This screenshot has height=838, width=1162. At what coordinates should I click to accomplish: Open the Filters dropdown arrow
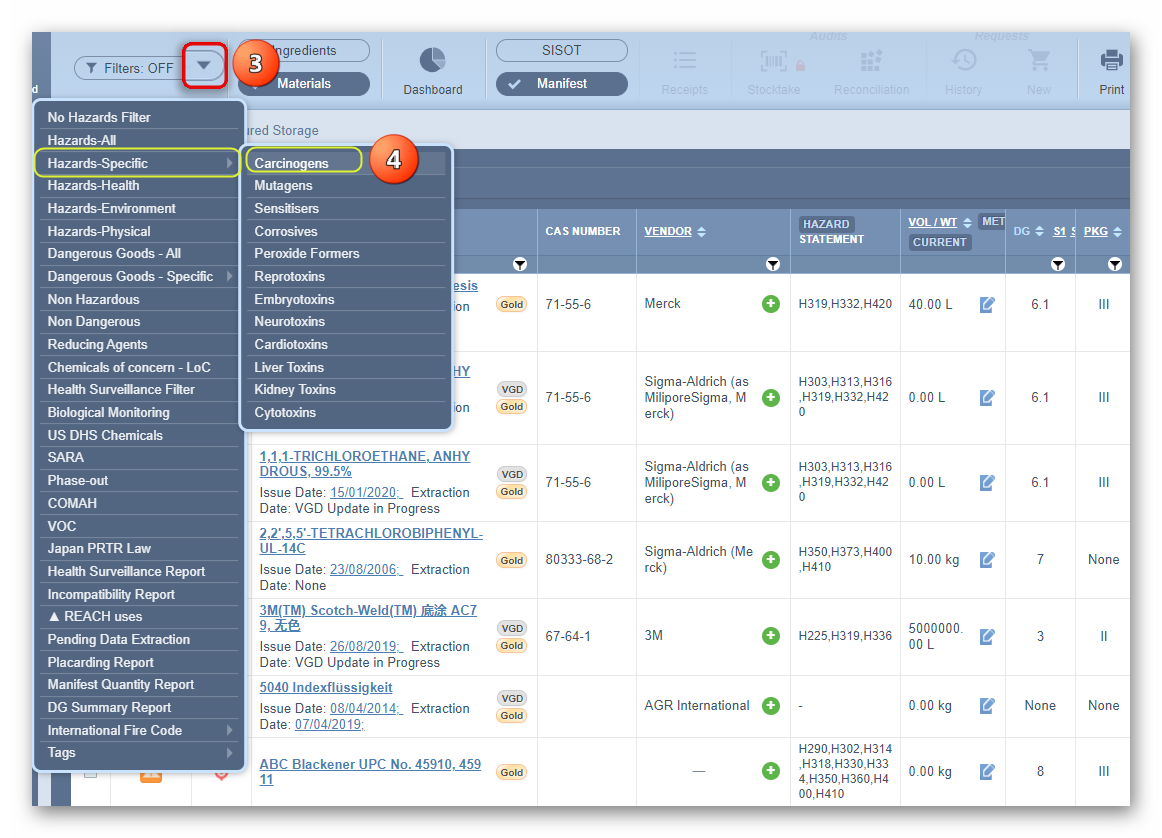click(x=204, y=66)
